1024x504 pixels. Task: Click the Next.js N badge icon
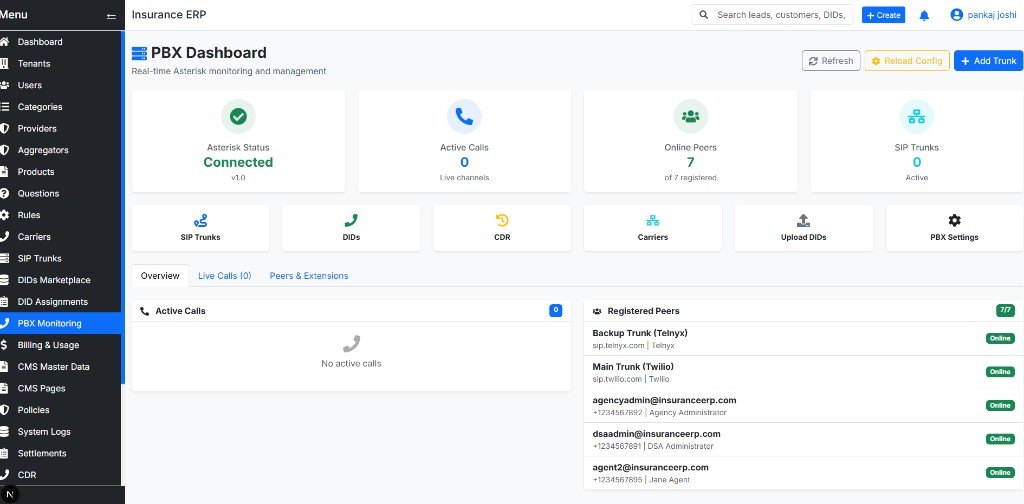pyautogui.click(x=10, y=494)
